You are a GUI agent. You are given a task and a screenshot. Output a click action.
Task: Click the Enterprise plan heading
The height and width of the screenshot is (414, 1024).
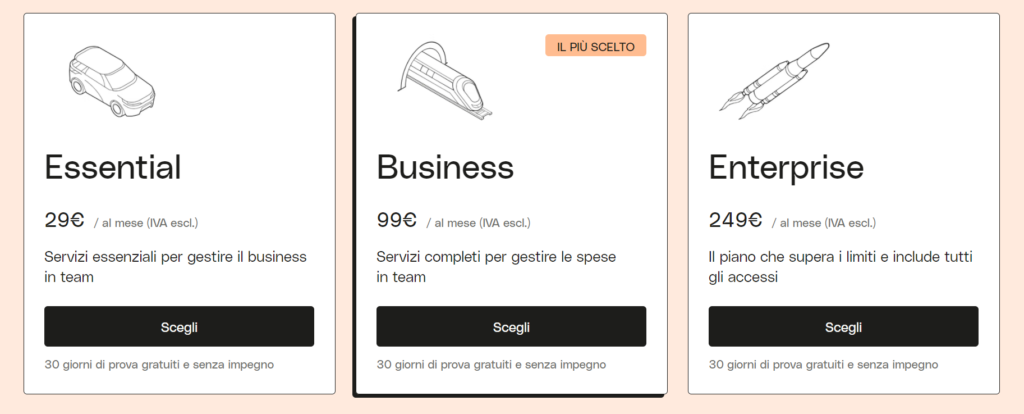pos(786,167)
